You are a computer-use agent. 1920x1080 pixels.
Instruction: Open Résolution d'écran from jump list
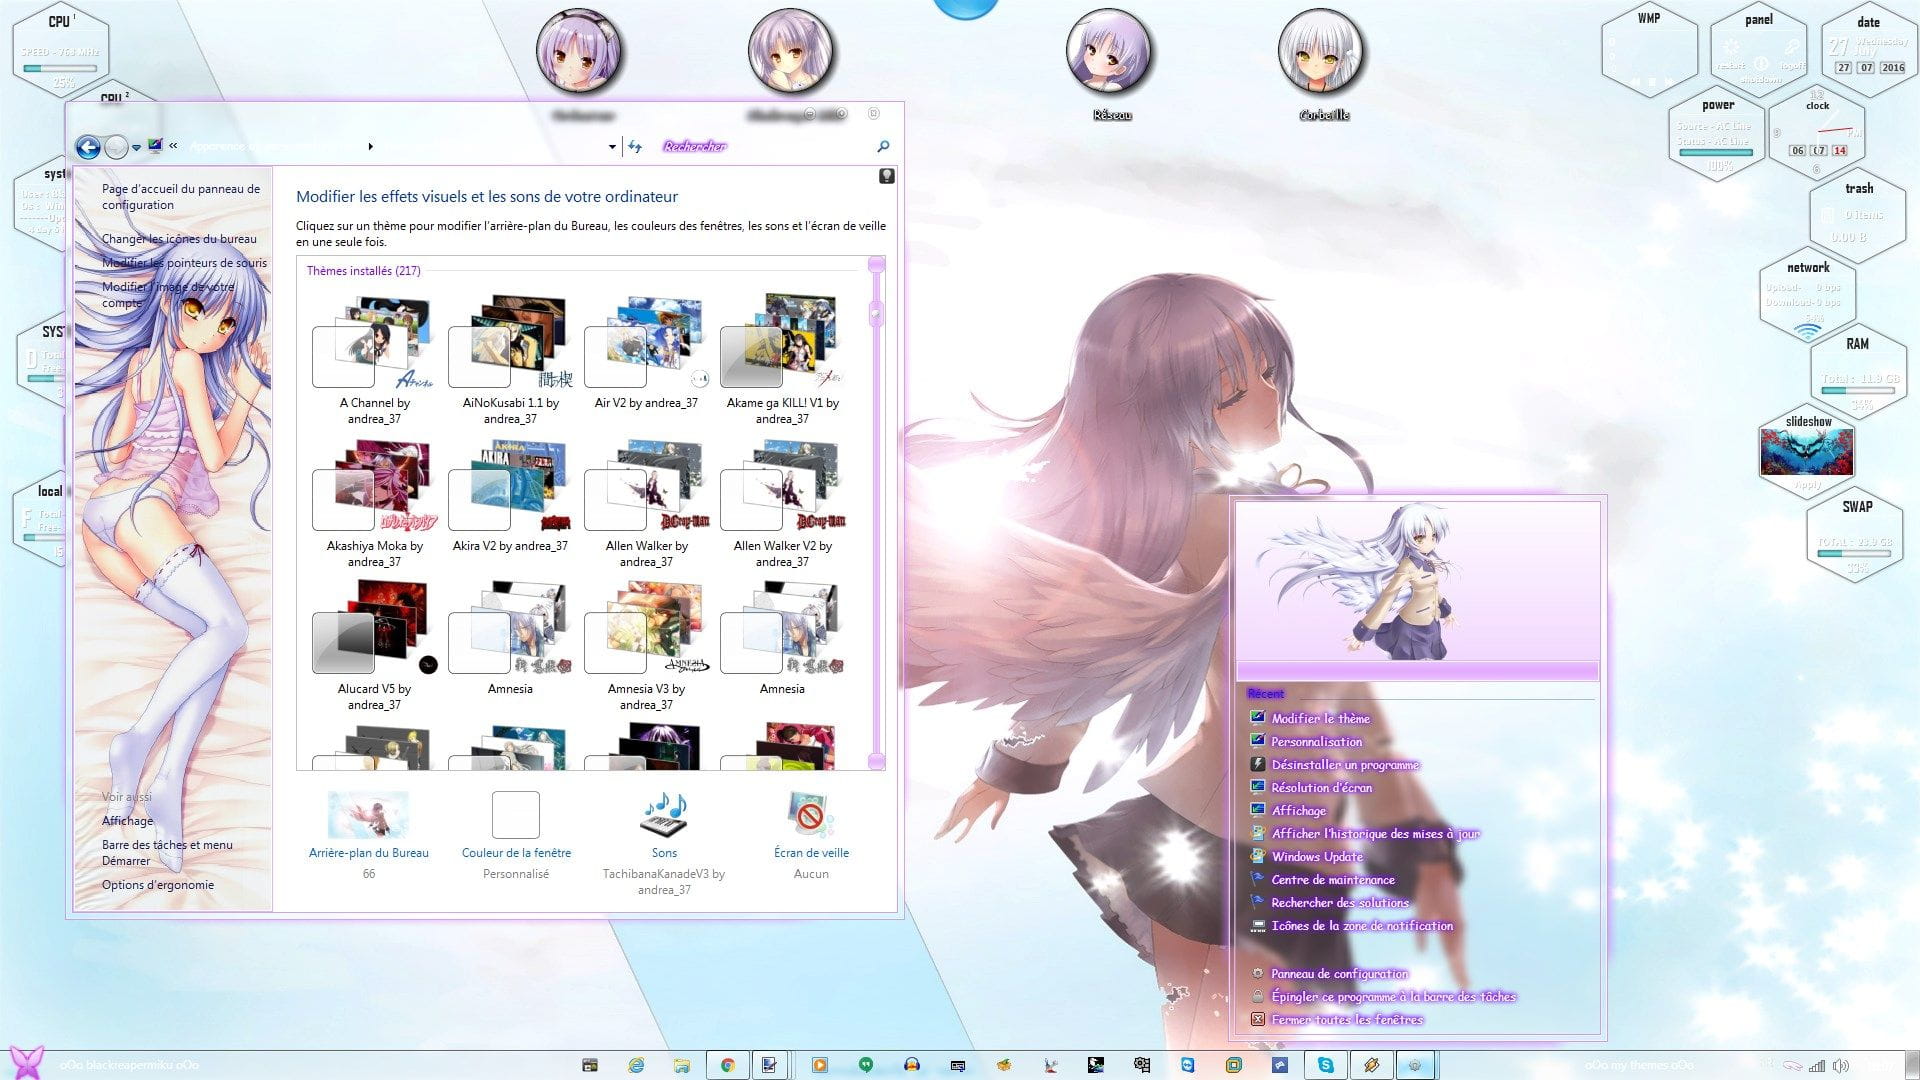(x=1321, y=787)
